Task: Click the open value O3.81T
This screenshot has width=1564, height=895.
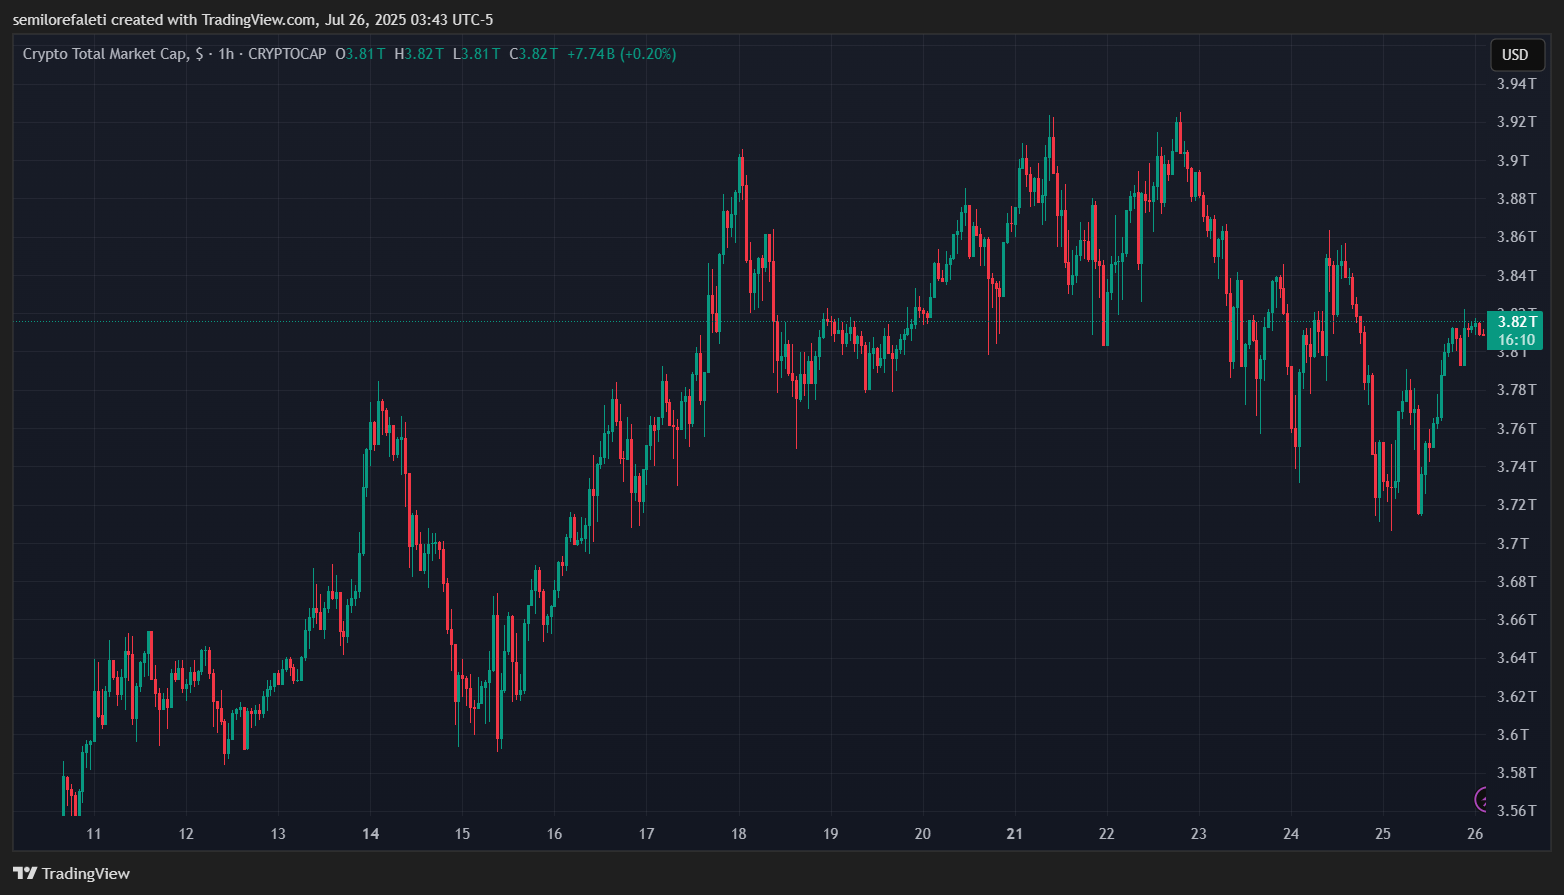Action: coord(361,54)
